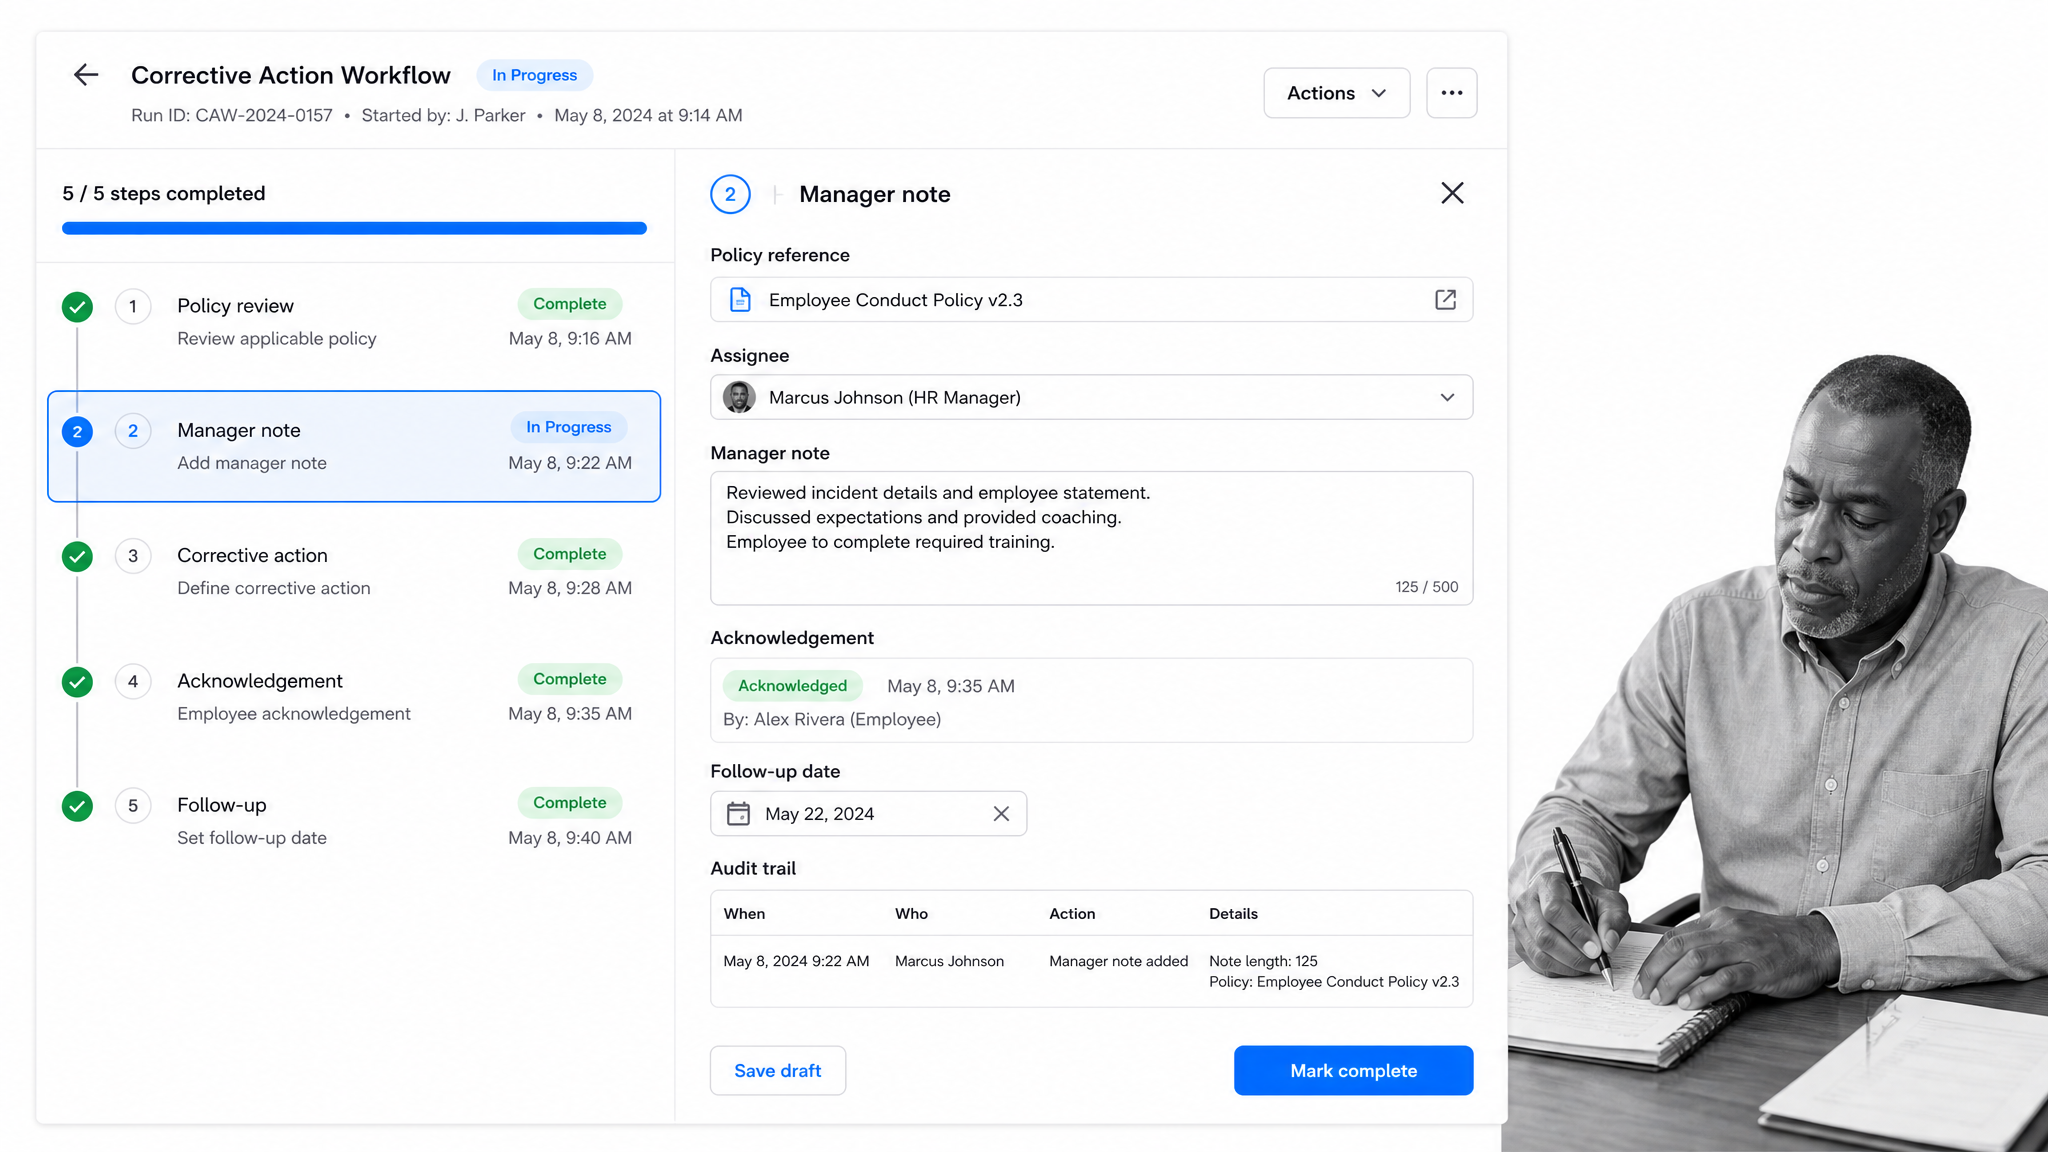Click the Mark complete button
Screen dimensions: 2048x1152
(x=1353, y=1070)
